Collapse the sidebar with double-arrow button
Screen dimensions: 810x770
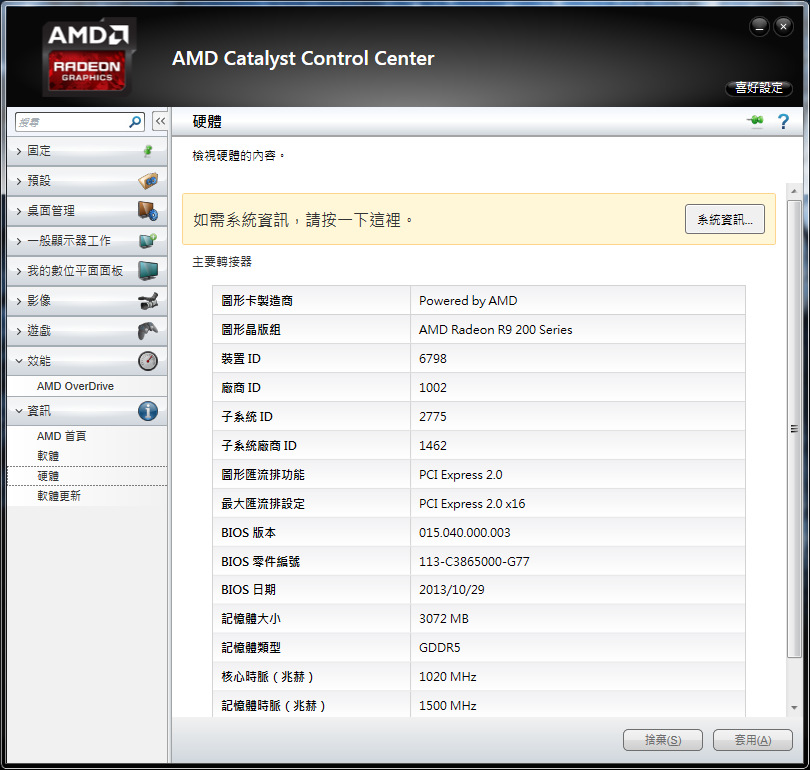pos(160,122)
